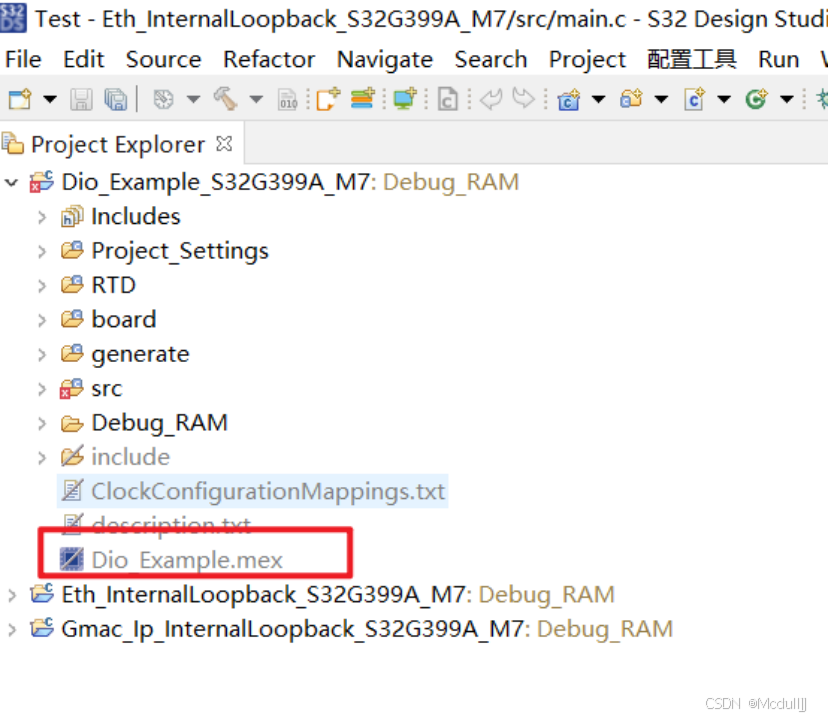Screen dimensions: 828x719
Task: Click the Redo arrow icon
Action: (524, 99)
